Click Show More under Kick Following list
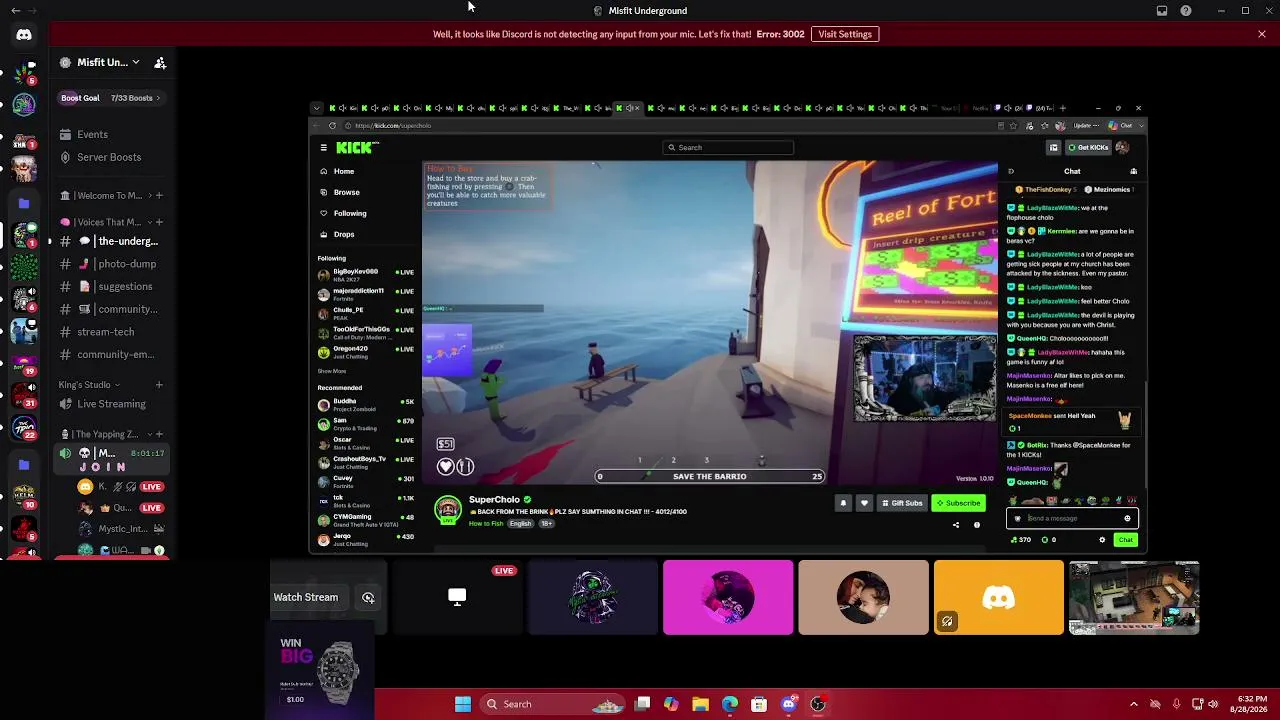Image resolution: width=1280 pixels, height=720 pixels. tap(332, 371)
